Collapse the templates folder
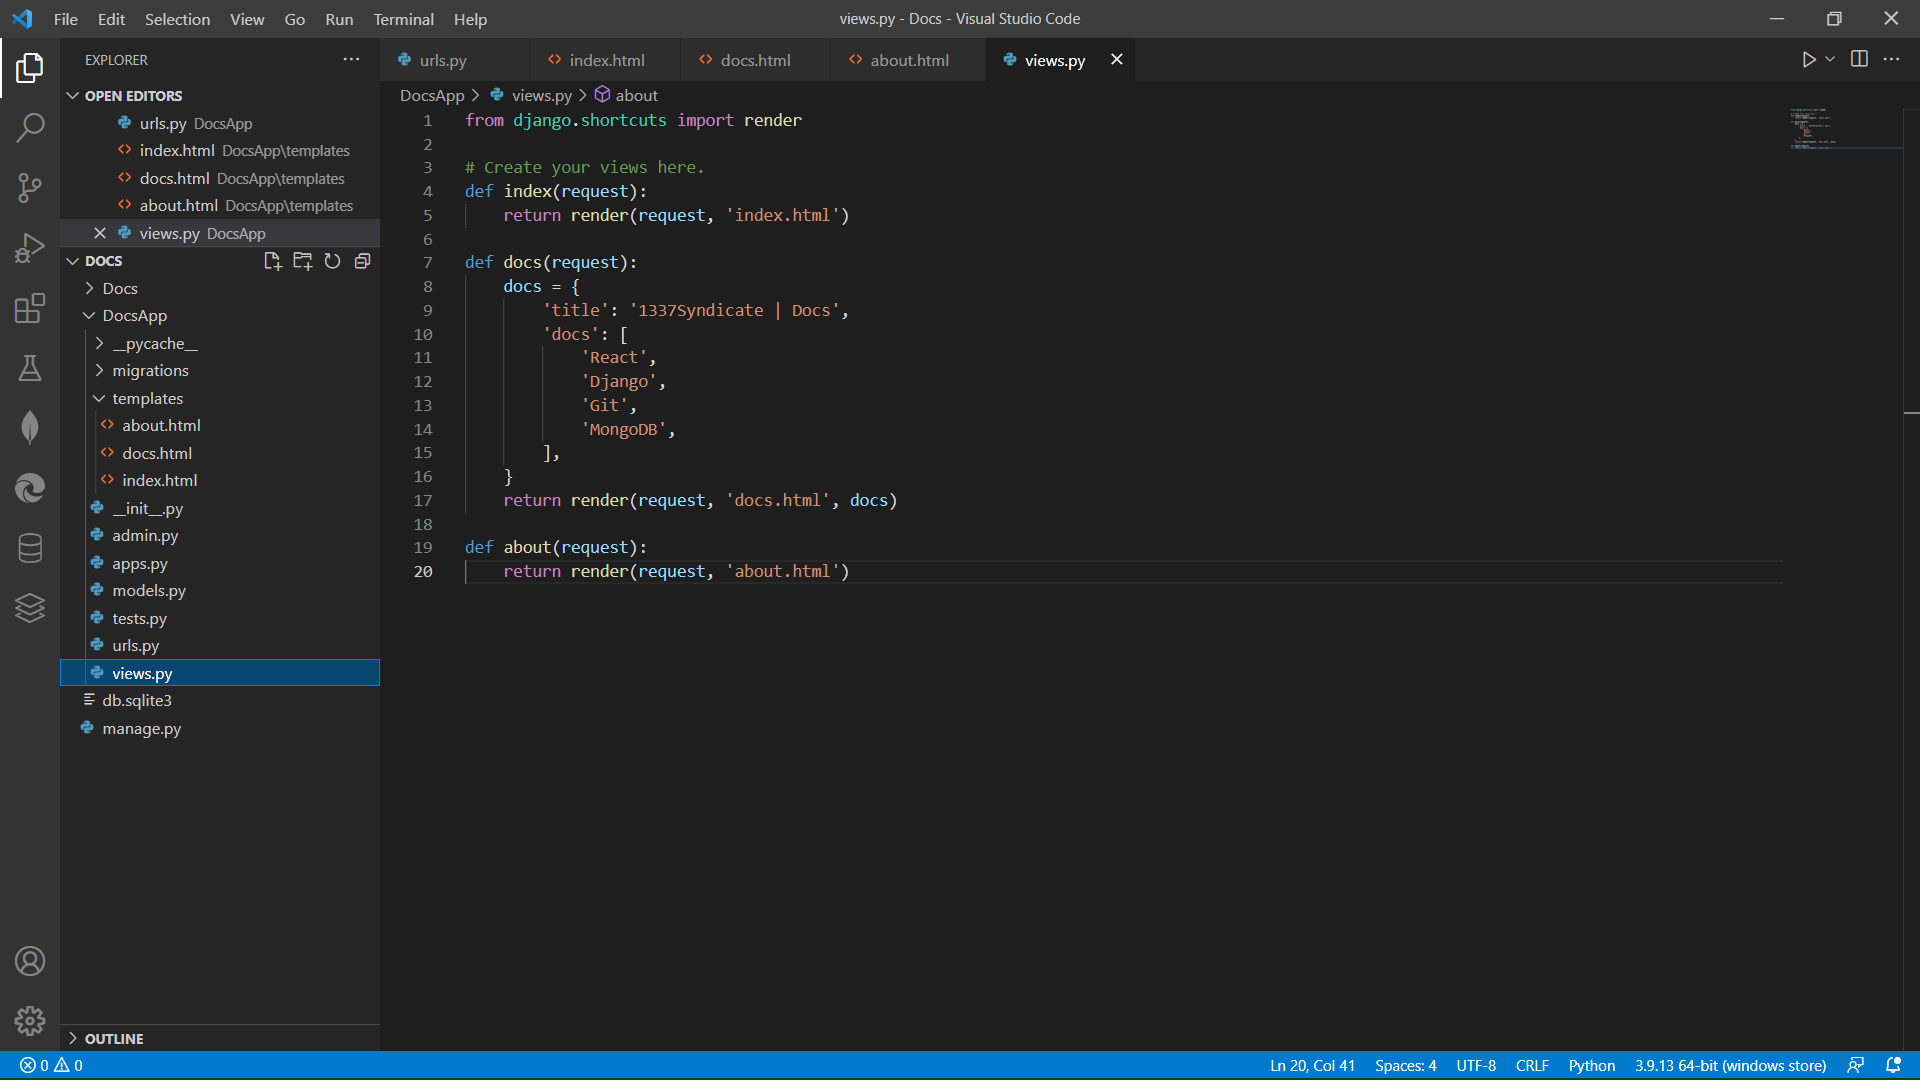This screenshot has width=1920, height=1080. (147, 398)
